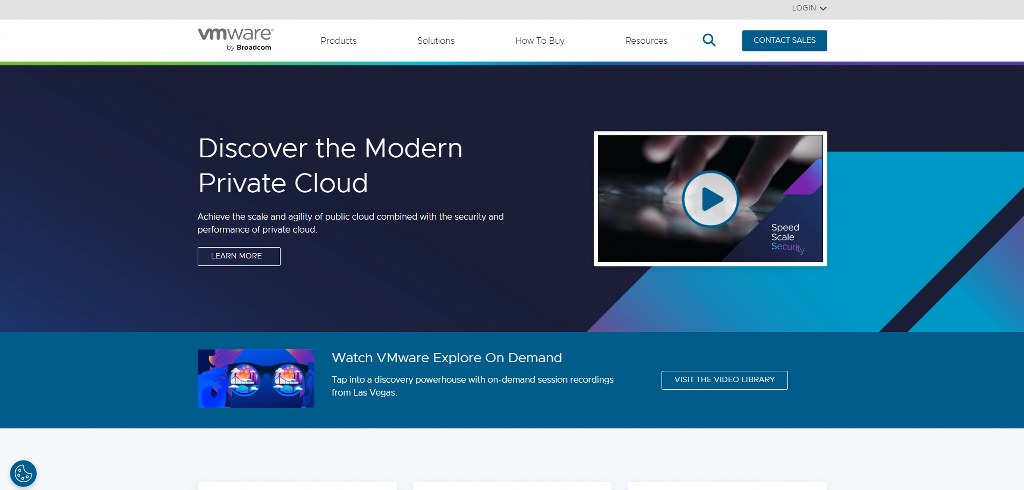Open the How To Buy menu

[x=539, y=41]
